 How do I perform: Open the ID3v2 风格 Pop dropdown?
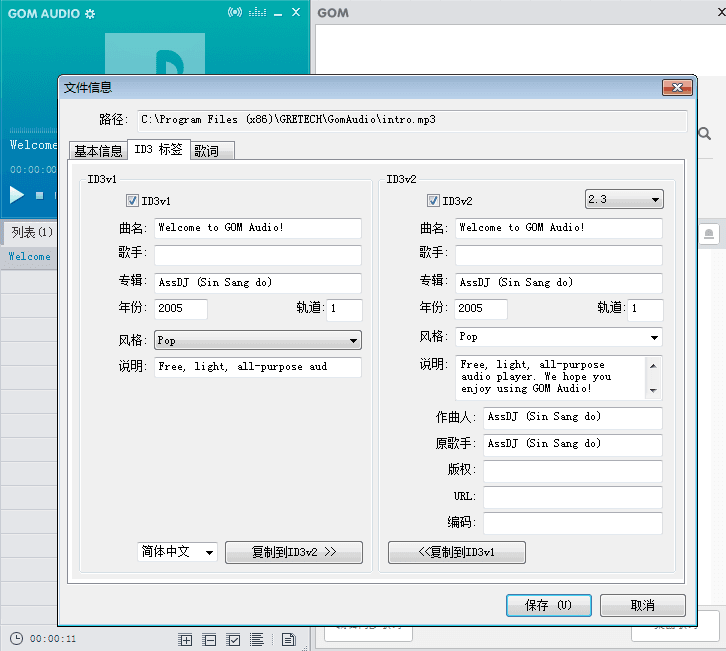[559, 337]
